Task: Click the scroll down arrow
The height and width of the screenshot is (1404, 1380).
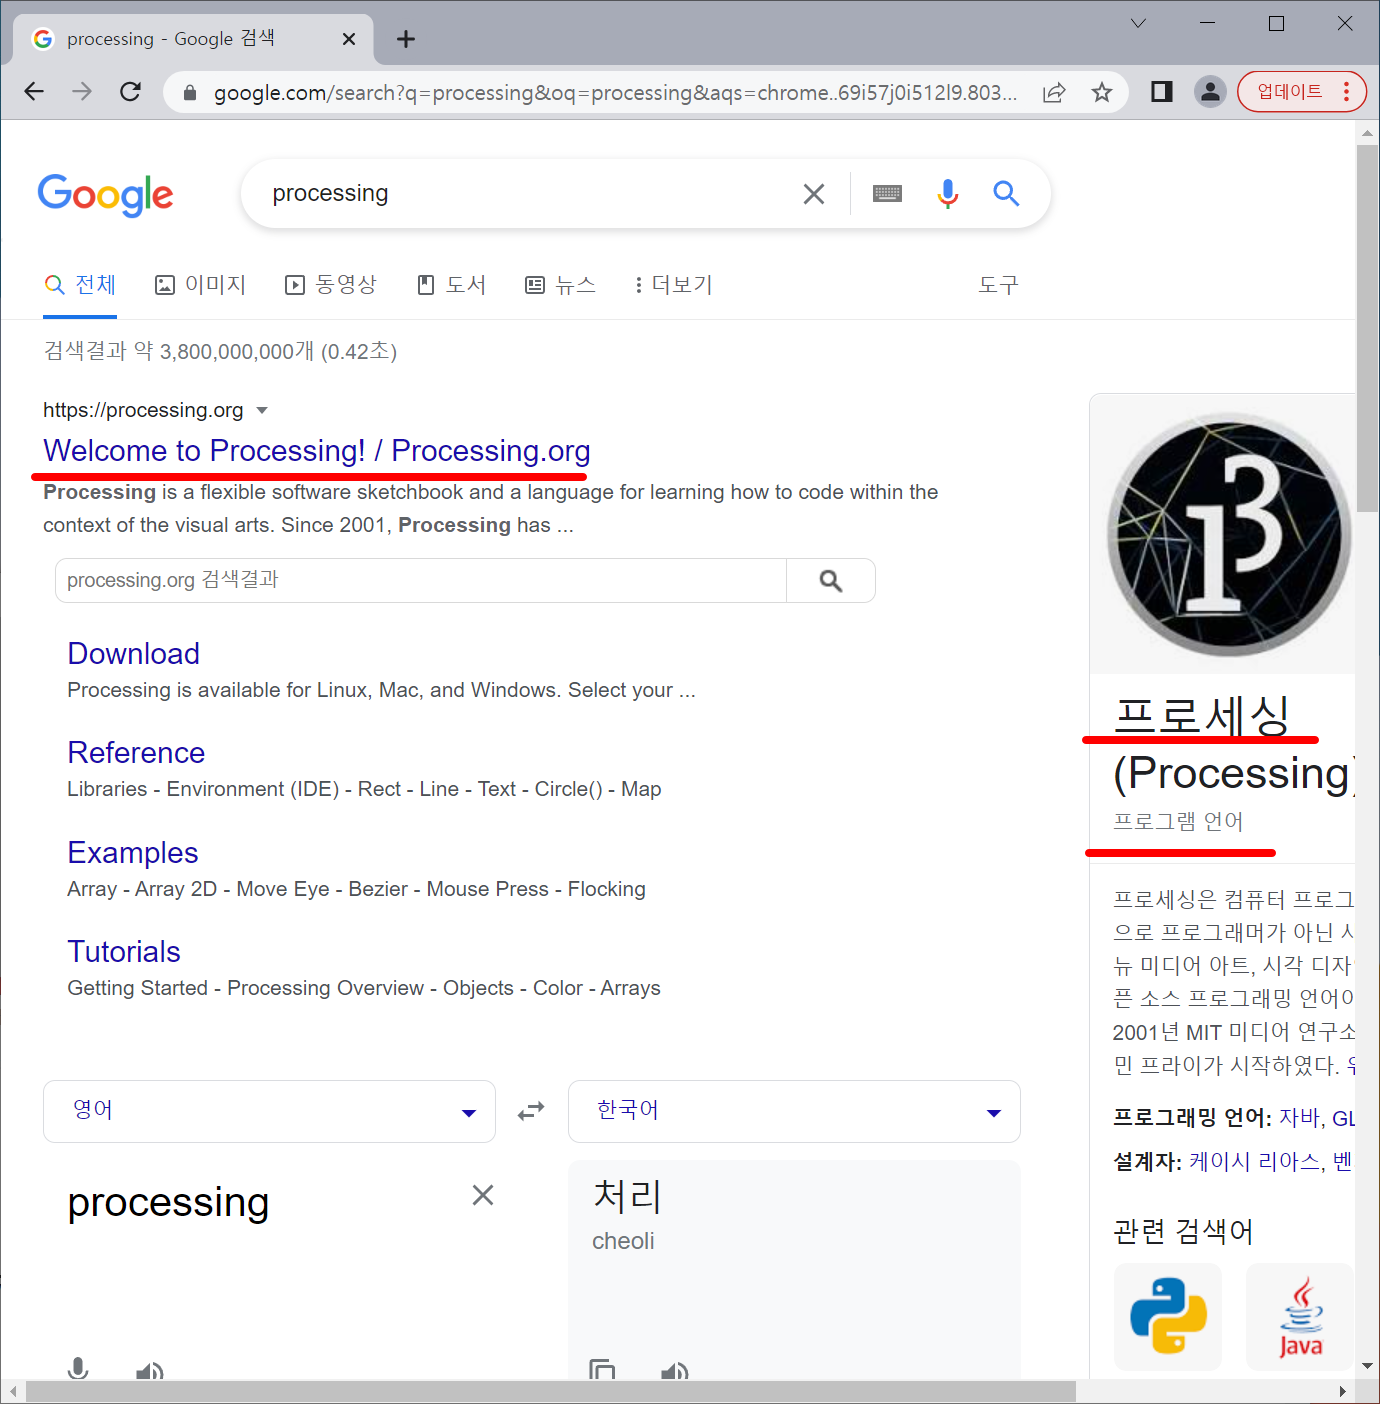Action: click(1367, 1366)
